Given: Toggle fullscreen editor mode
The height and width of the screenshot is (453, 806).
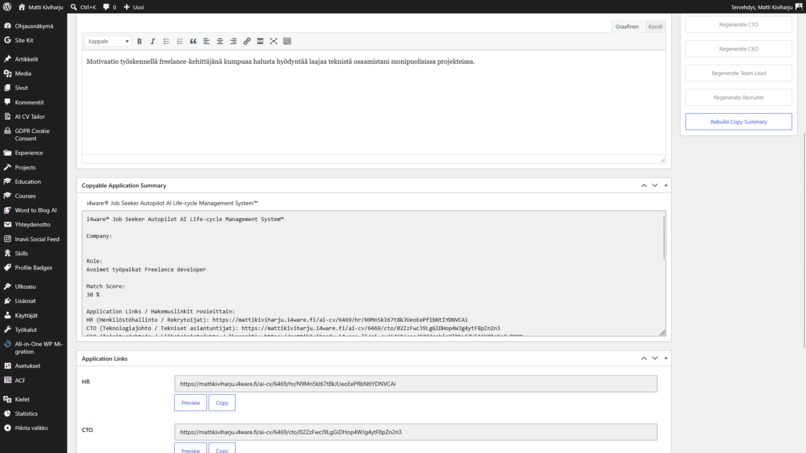Looking at the screenshot, I should (x=273, y=41).
